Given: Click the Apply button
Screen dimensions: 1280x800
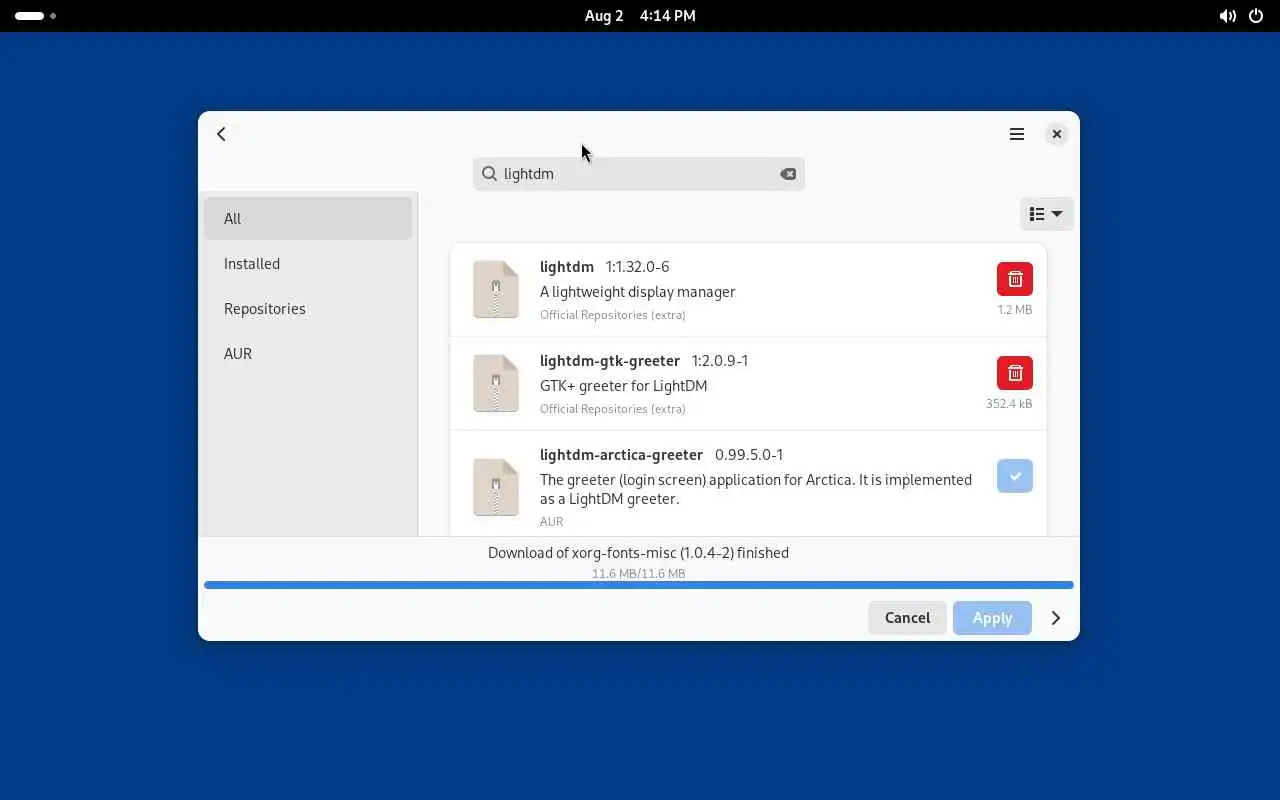Looking at the screenshot, I should tap(992, 618).
